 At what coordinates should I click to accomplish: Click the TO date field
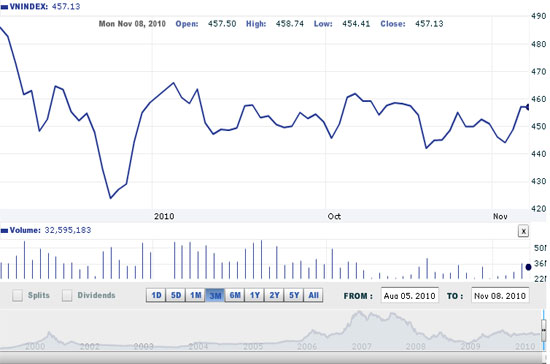point(500,296)
